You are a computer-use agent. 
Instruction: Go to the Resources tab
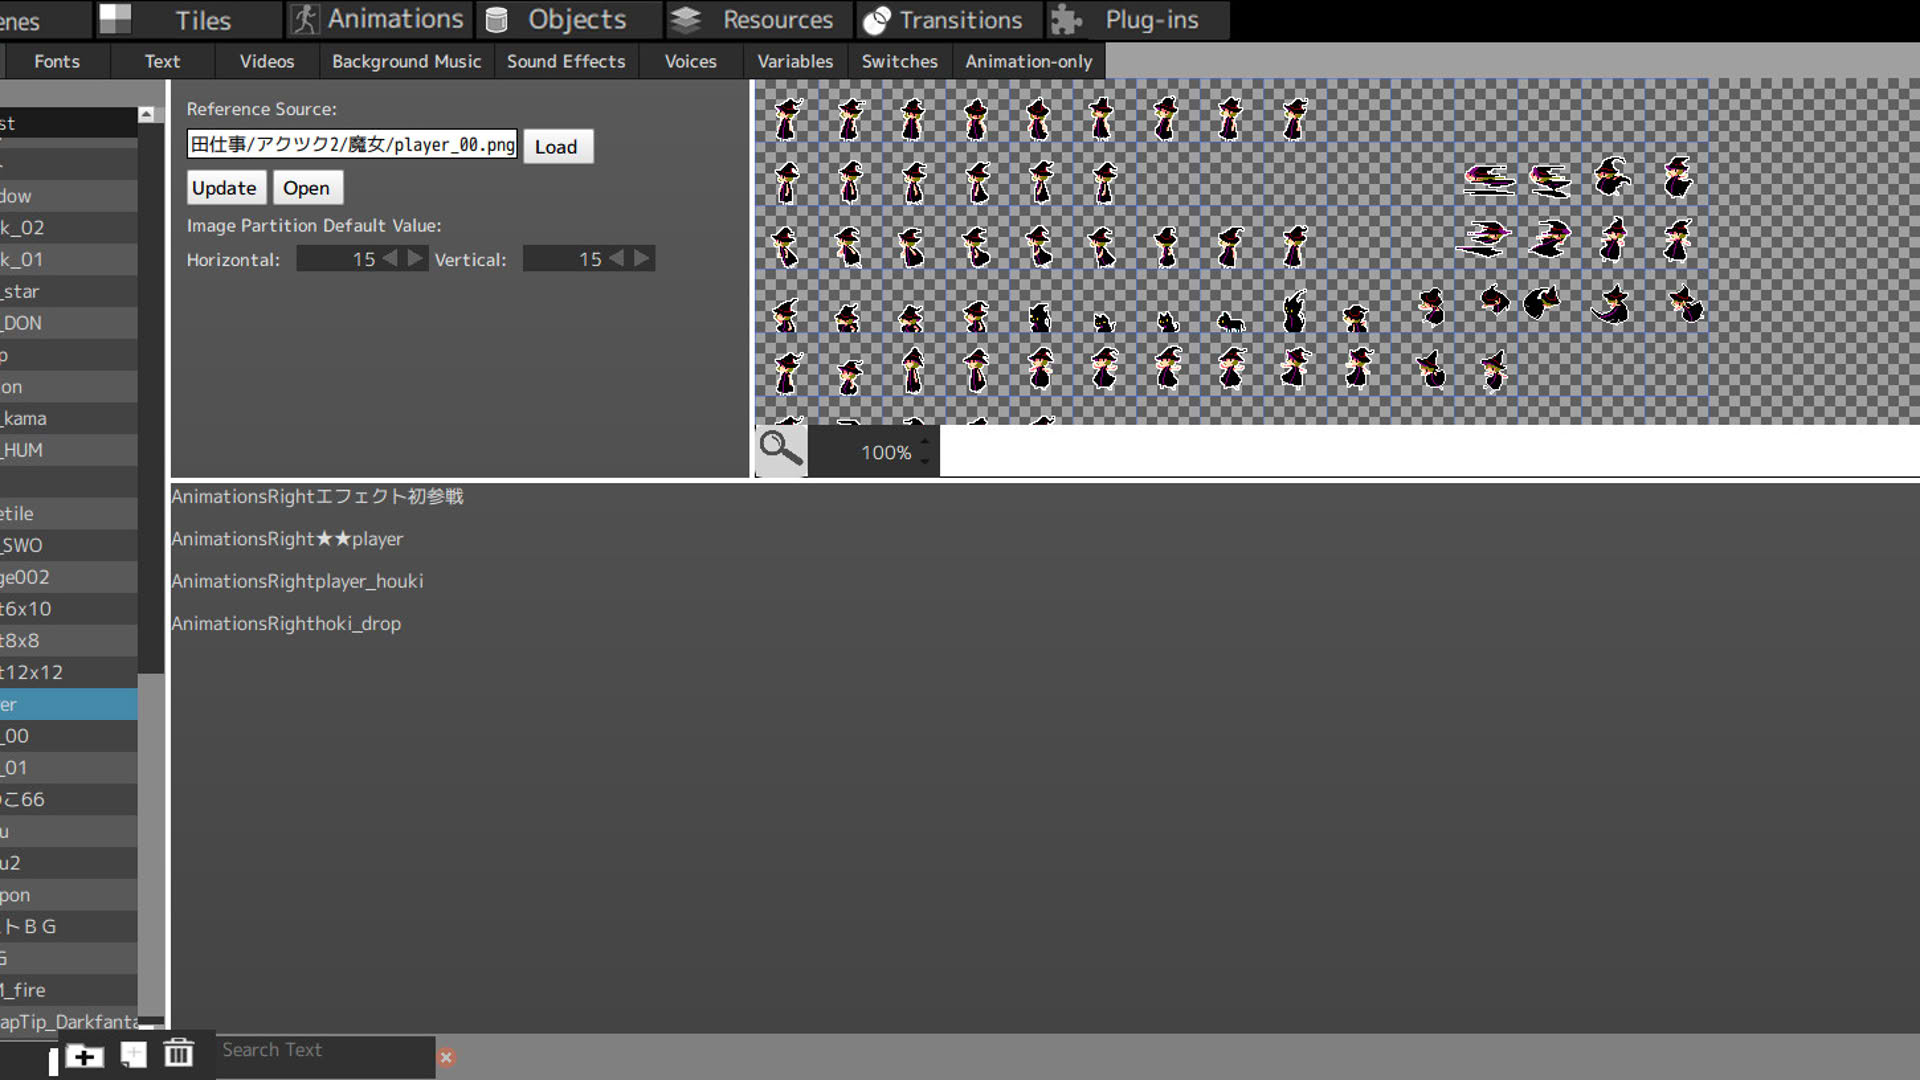[758, 20]
